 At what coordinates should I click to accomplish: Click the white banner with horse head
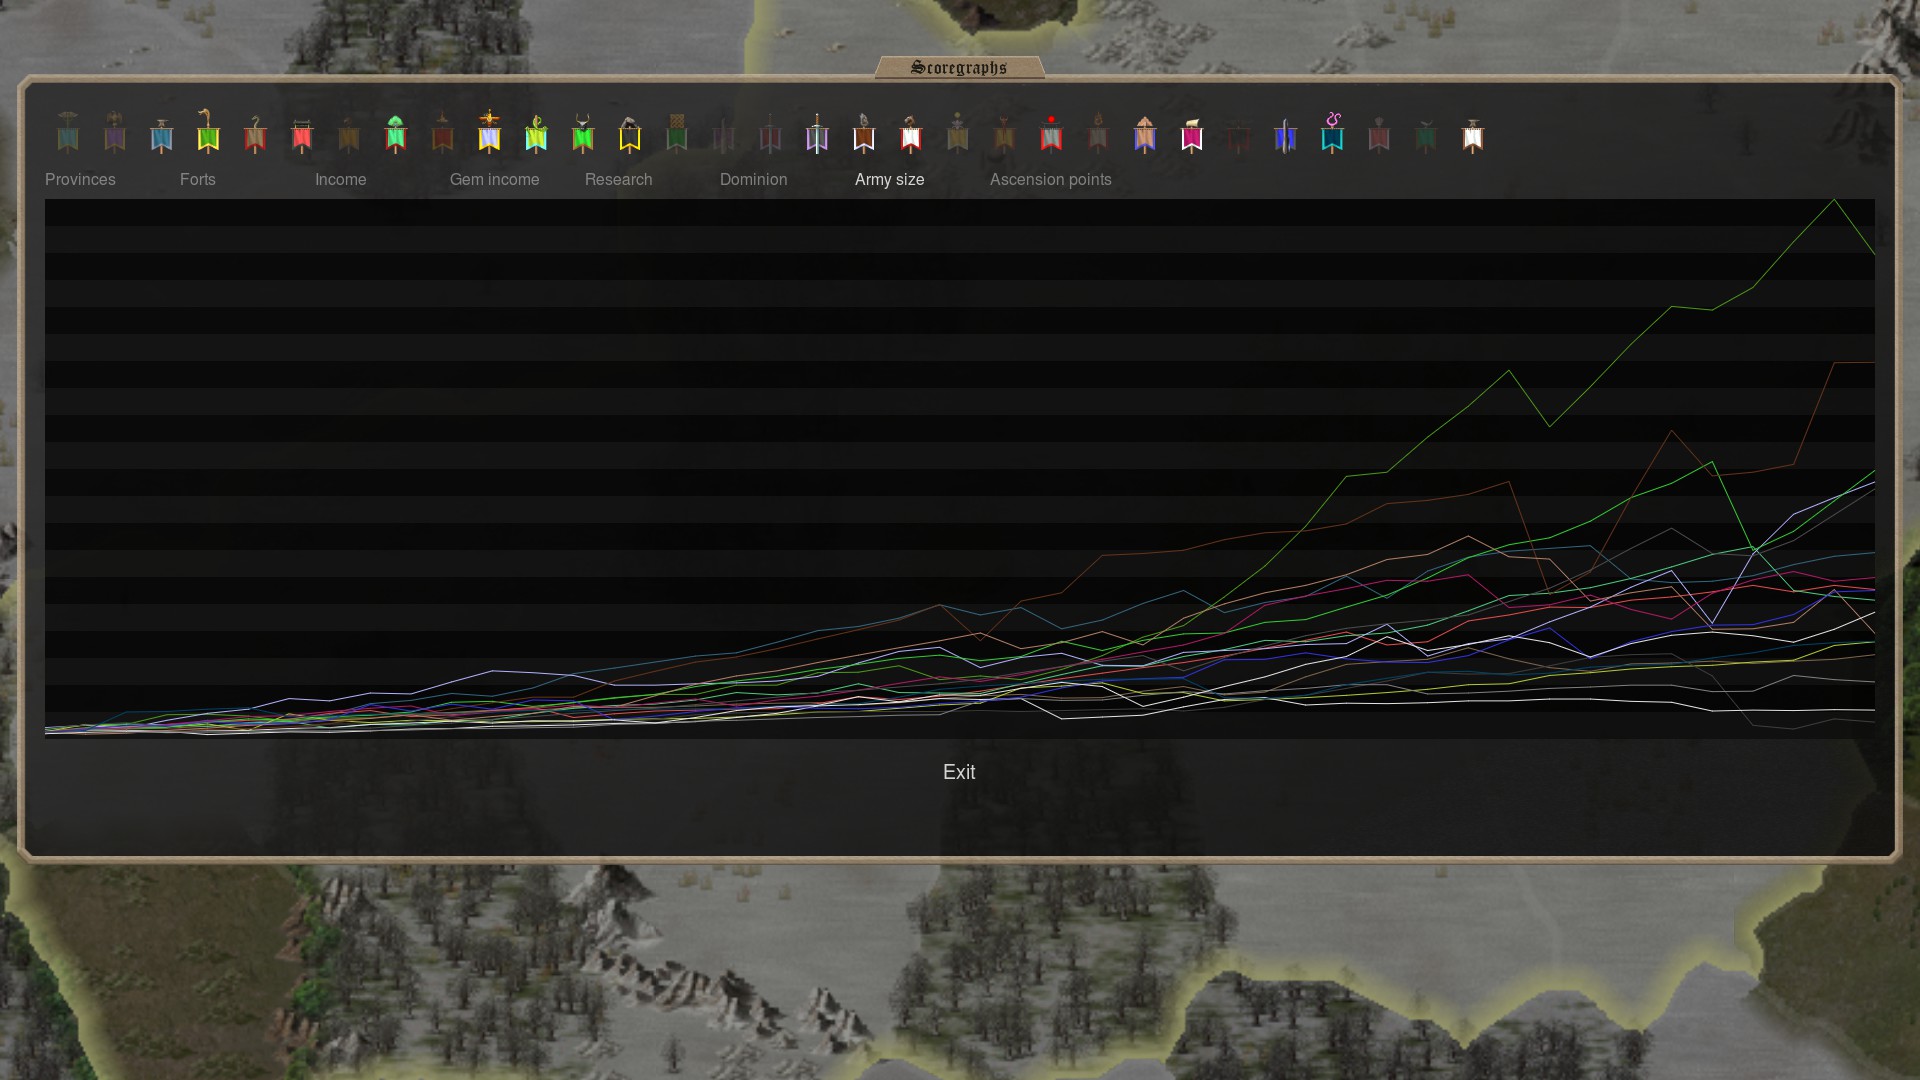911,132
